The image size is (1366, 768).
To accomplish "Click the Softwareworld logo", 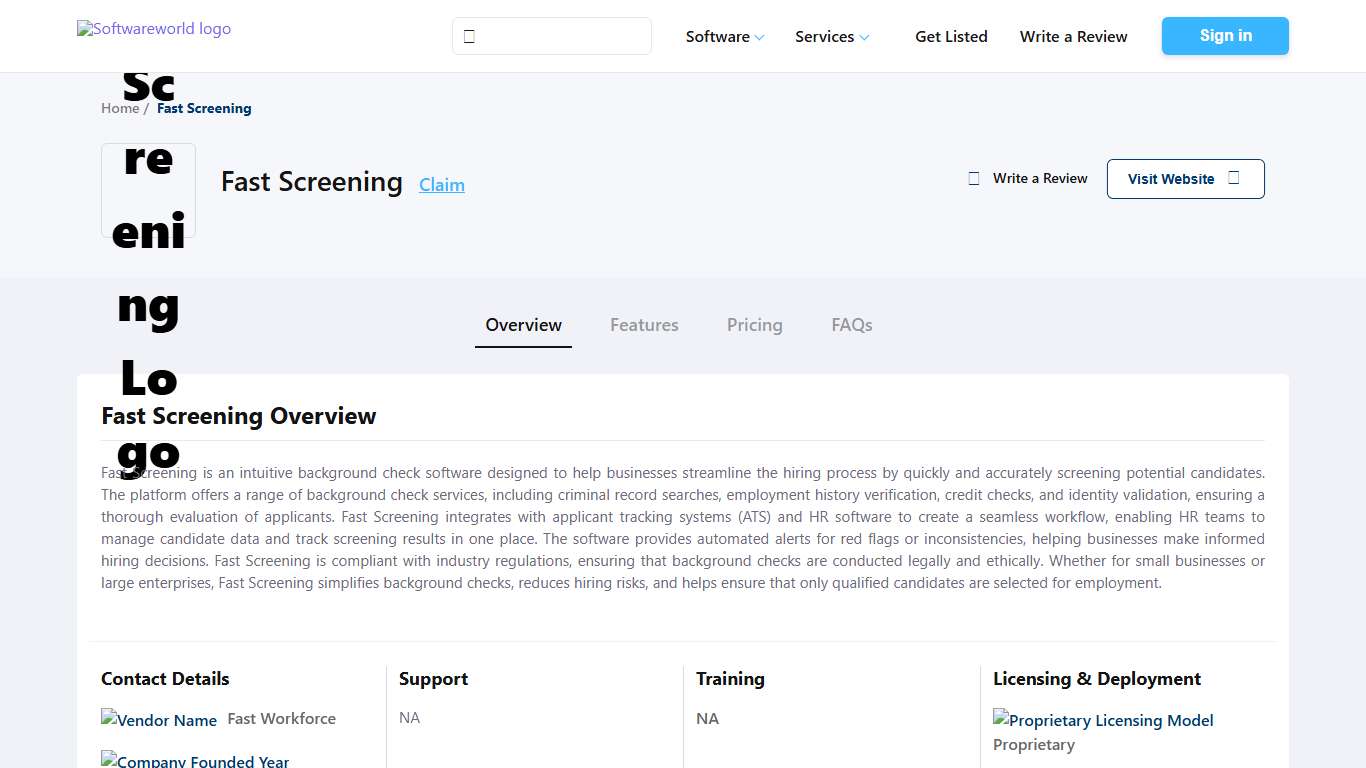I will point(153,28).
